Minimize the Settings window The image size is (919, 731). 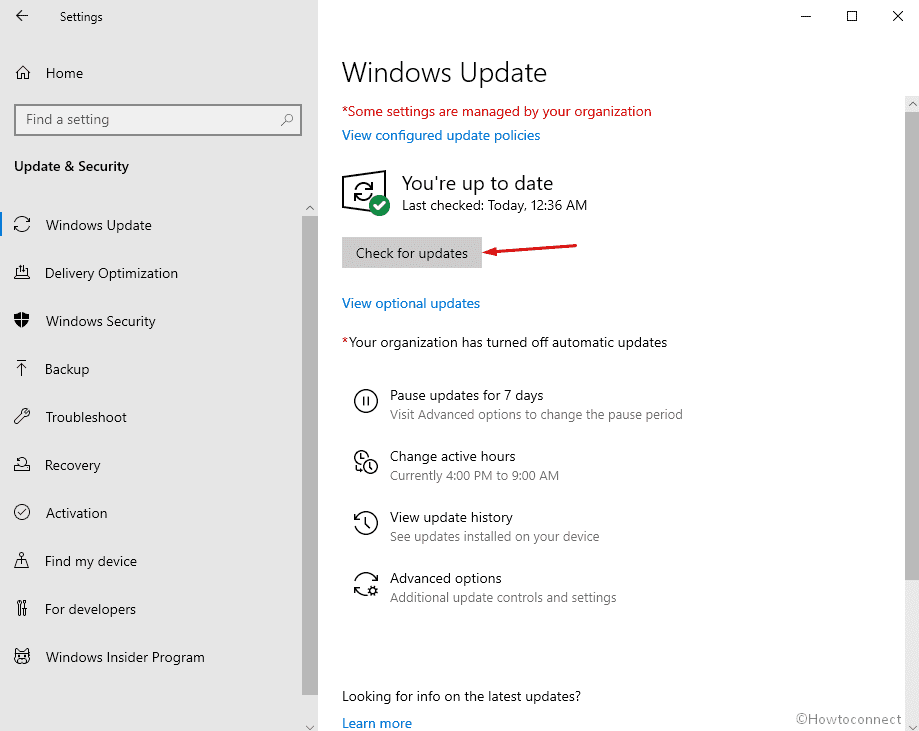tap(806, 16)
